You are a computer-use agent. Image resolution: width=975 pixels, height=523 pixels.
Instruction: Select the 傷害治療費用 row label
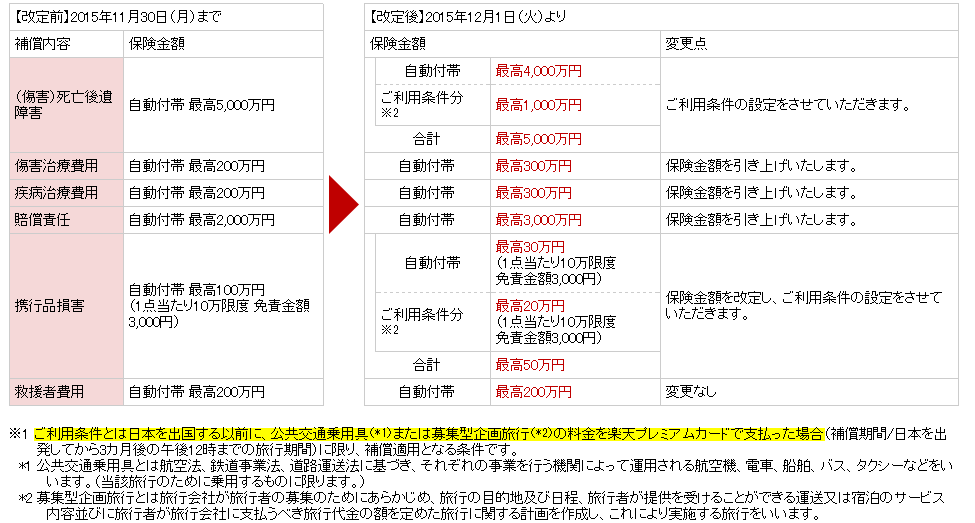click(x=67, y=166)
